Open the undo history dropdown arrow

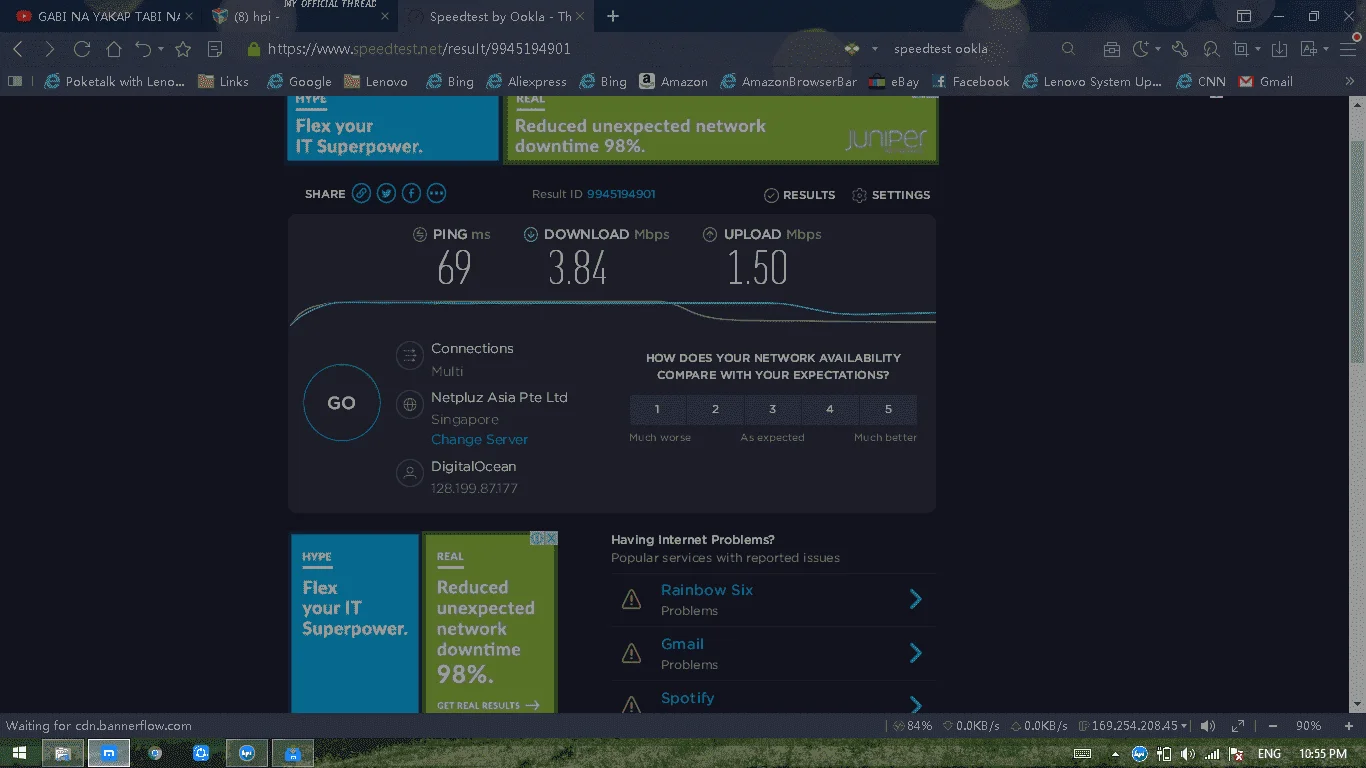click(162, 49)
